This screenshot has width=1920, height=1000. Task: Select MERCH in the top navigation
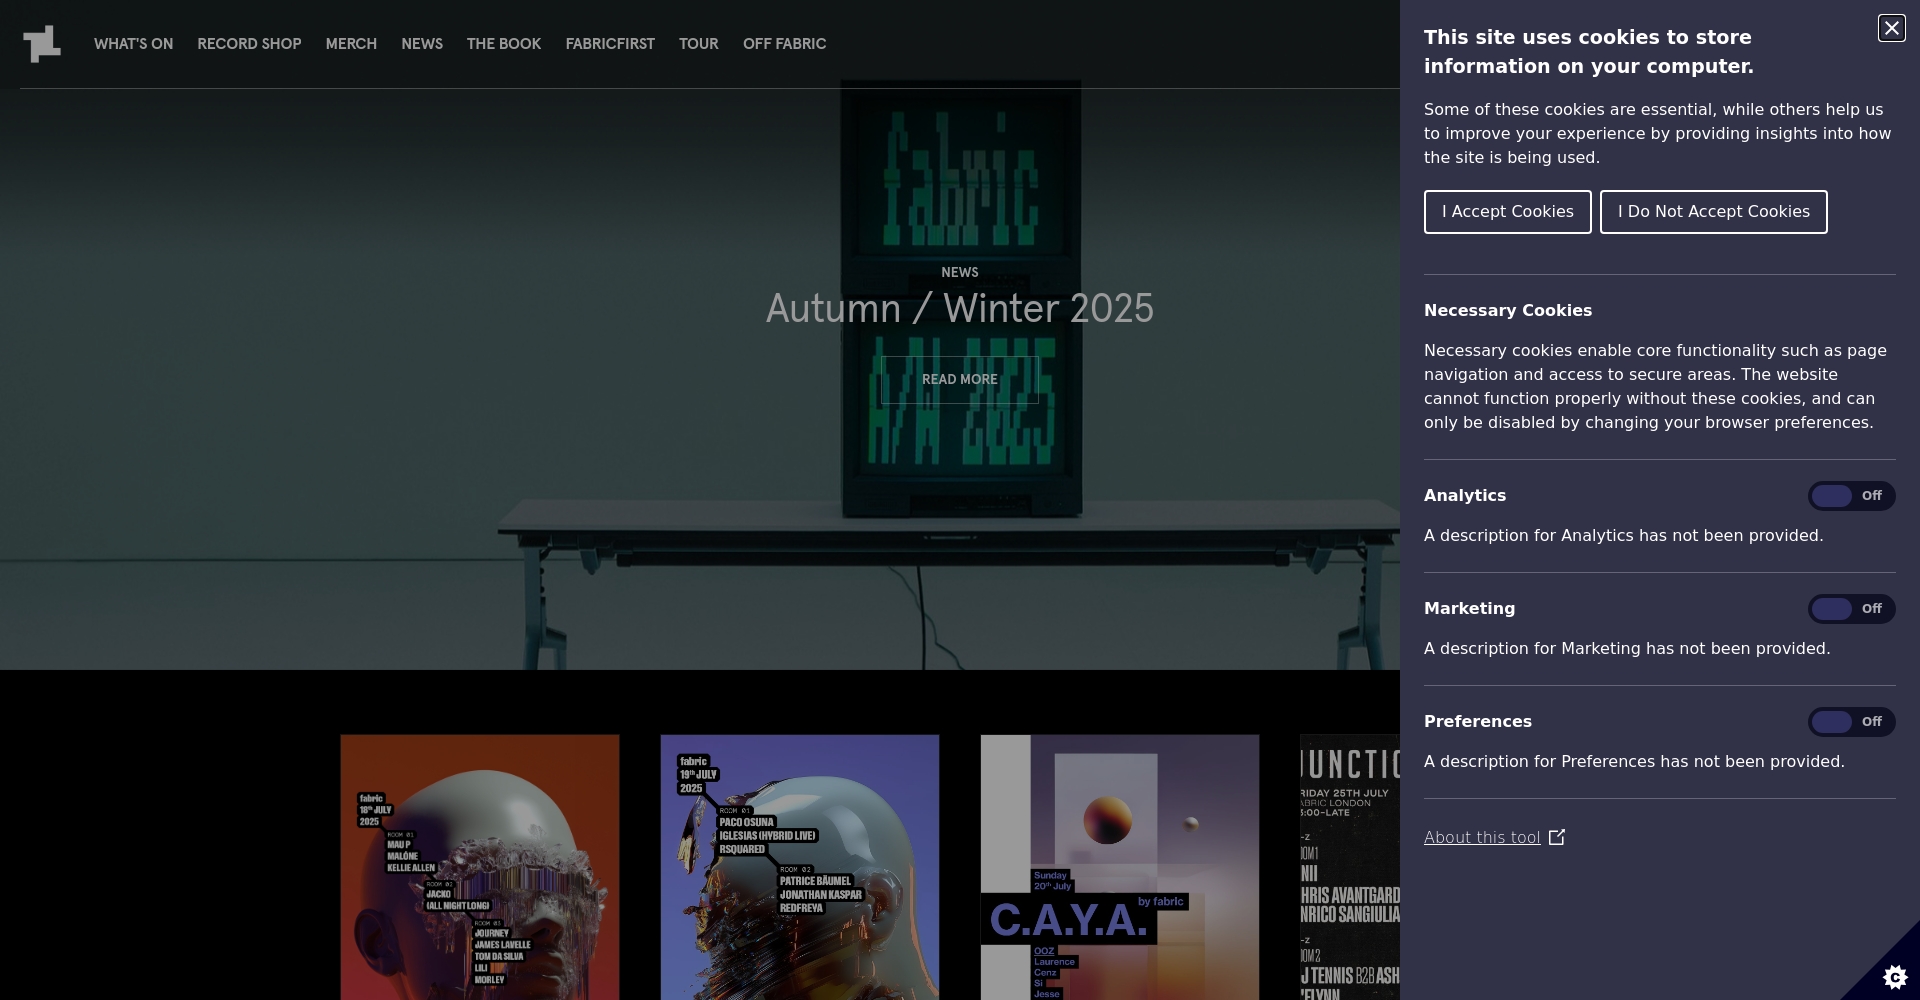[351, 44]
